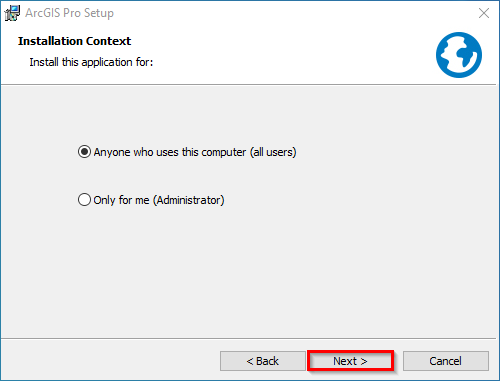The height and width of the screenshot is (381, 500).
Task: Select the Only for me radio circle
Action: click(84, 200)
